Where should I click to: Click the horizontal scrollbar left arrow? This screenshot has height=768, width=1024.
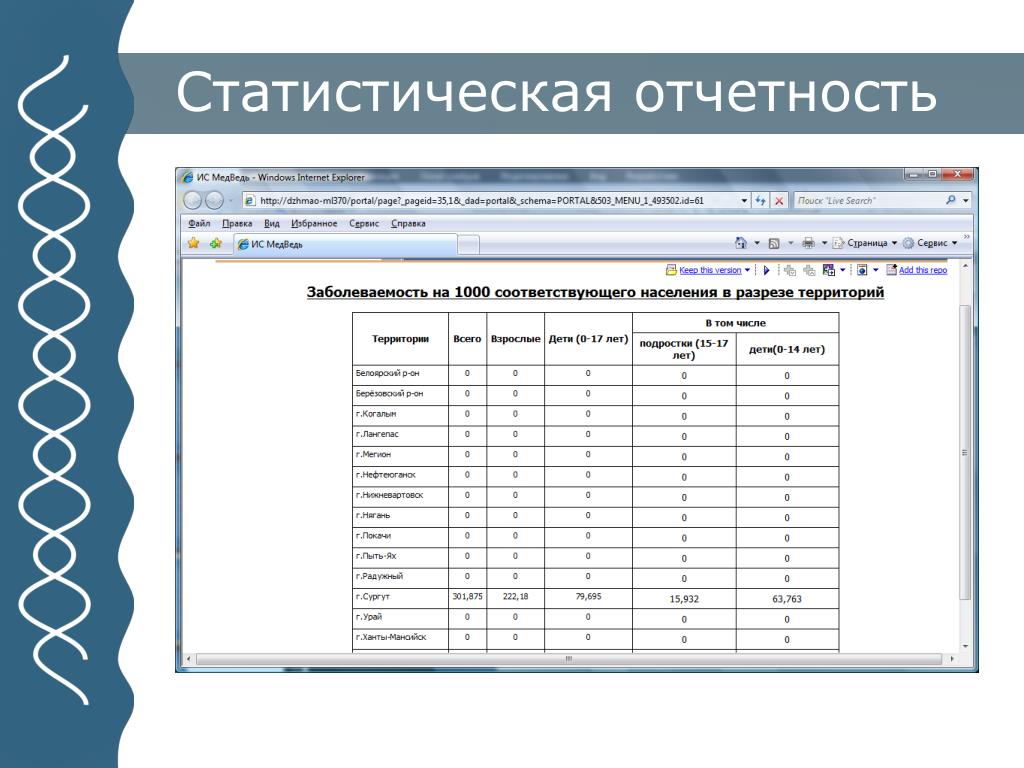pyautogui.click(x=189, y=659)
